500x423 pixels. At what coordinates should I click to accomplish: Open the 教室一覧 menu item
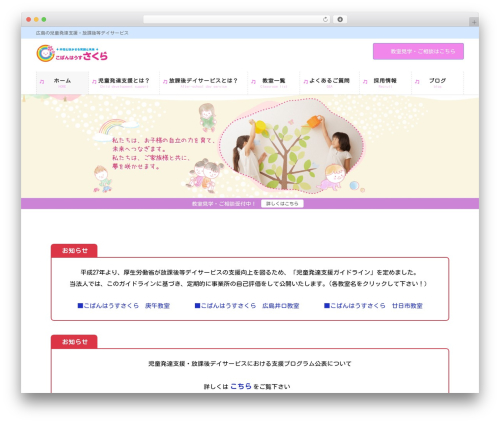point(274,82)
